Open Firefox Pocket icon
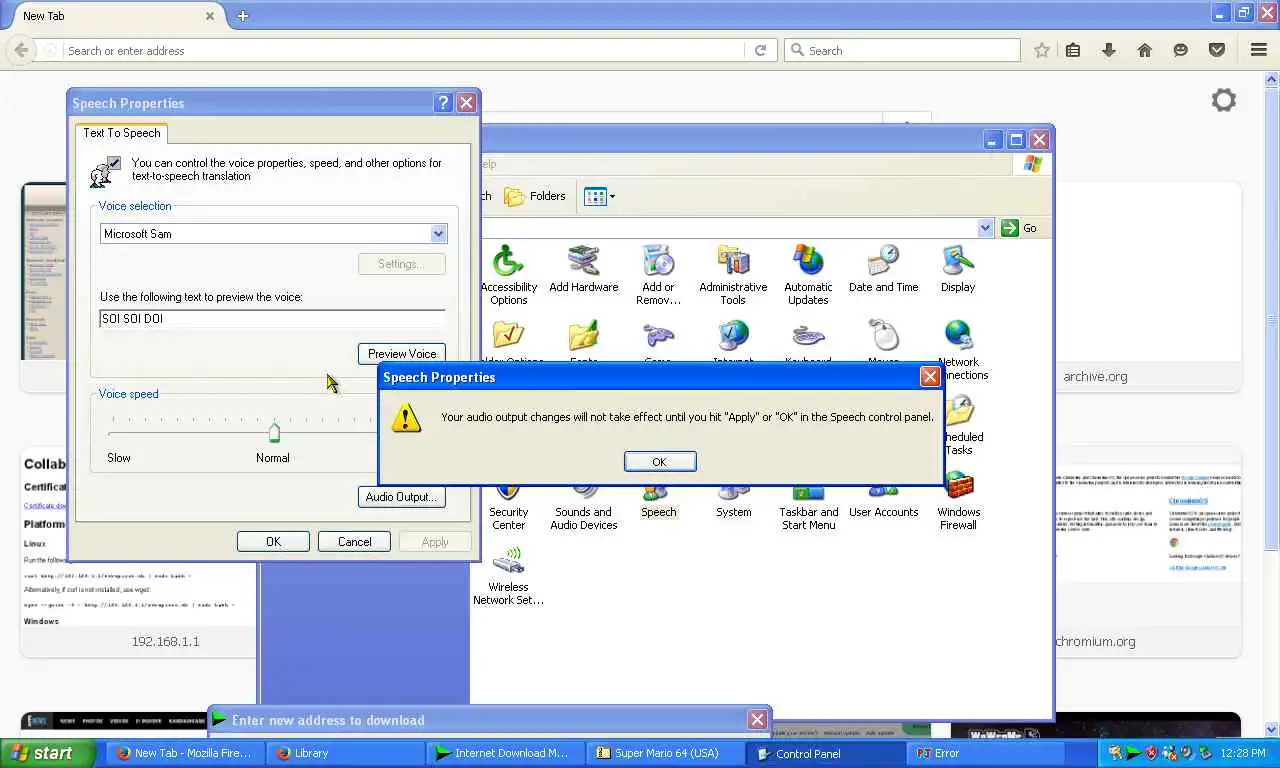Image resolution: width=1280 pixels, height=768 pixels. coord(1217,50)
